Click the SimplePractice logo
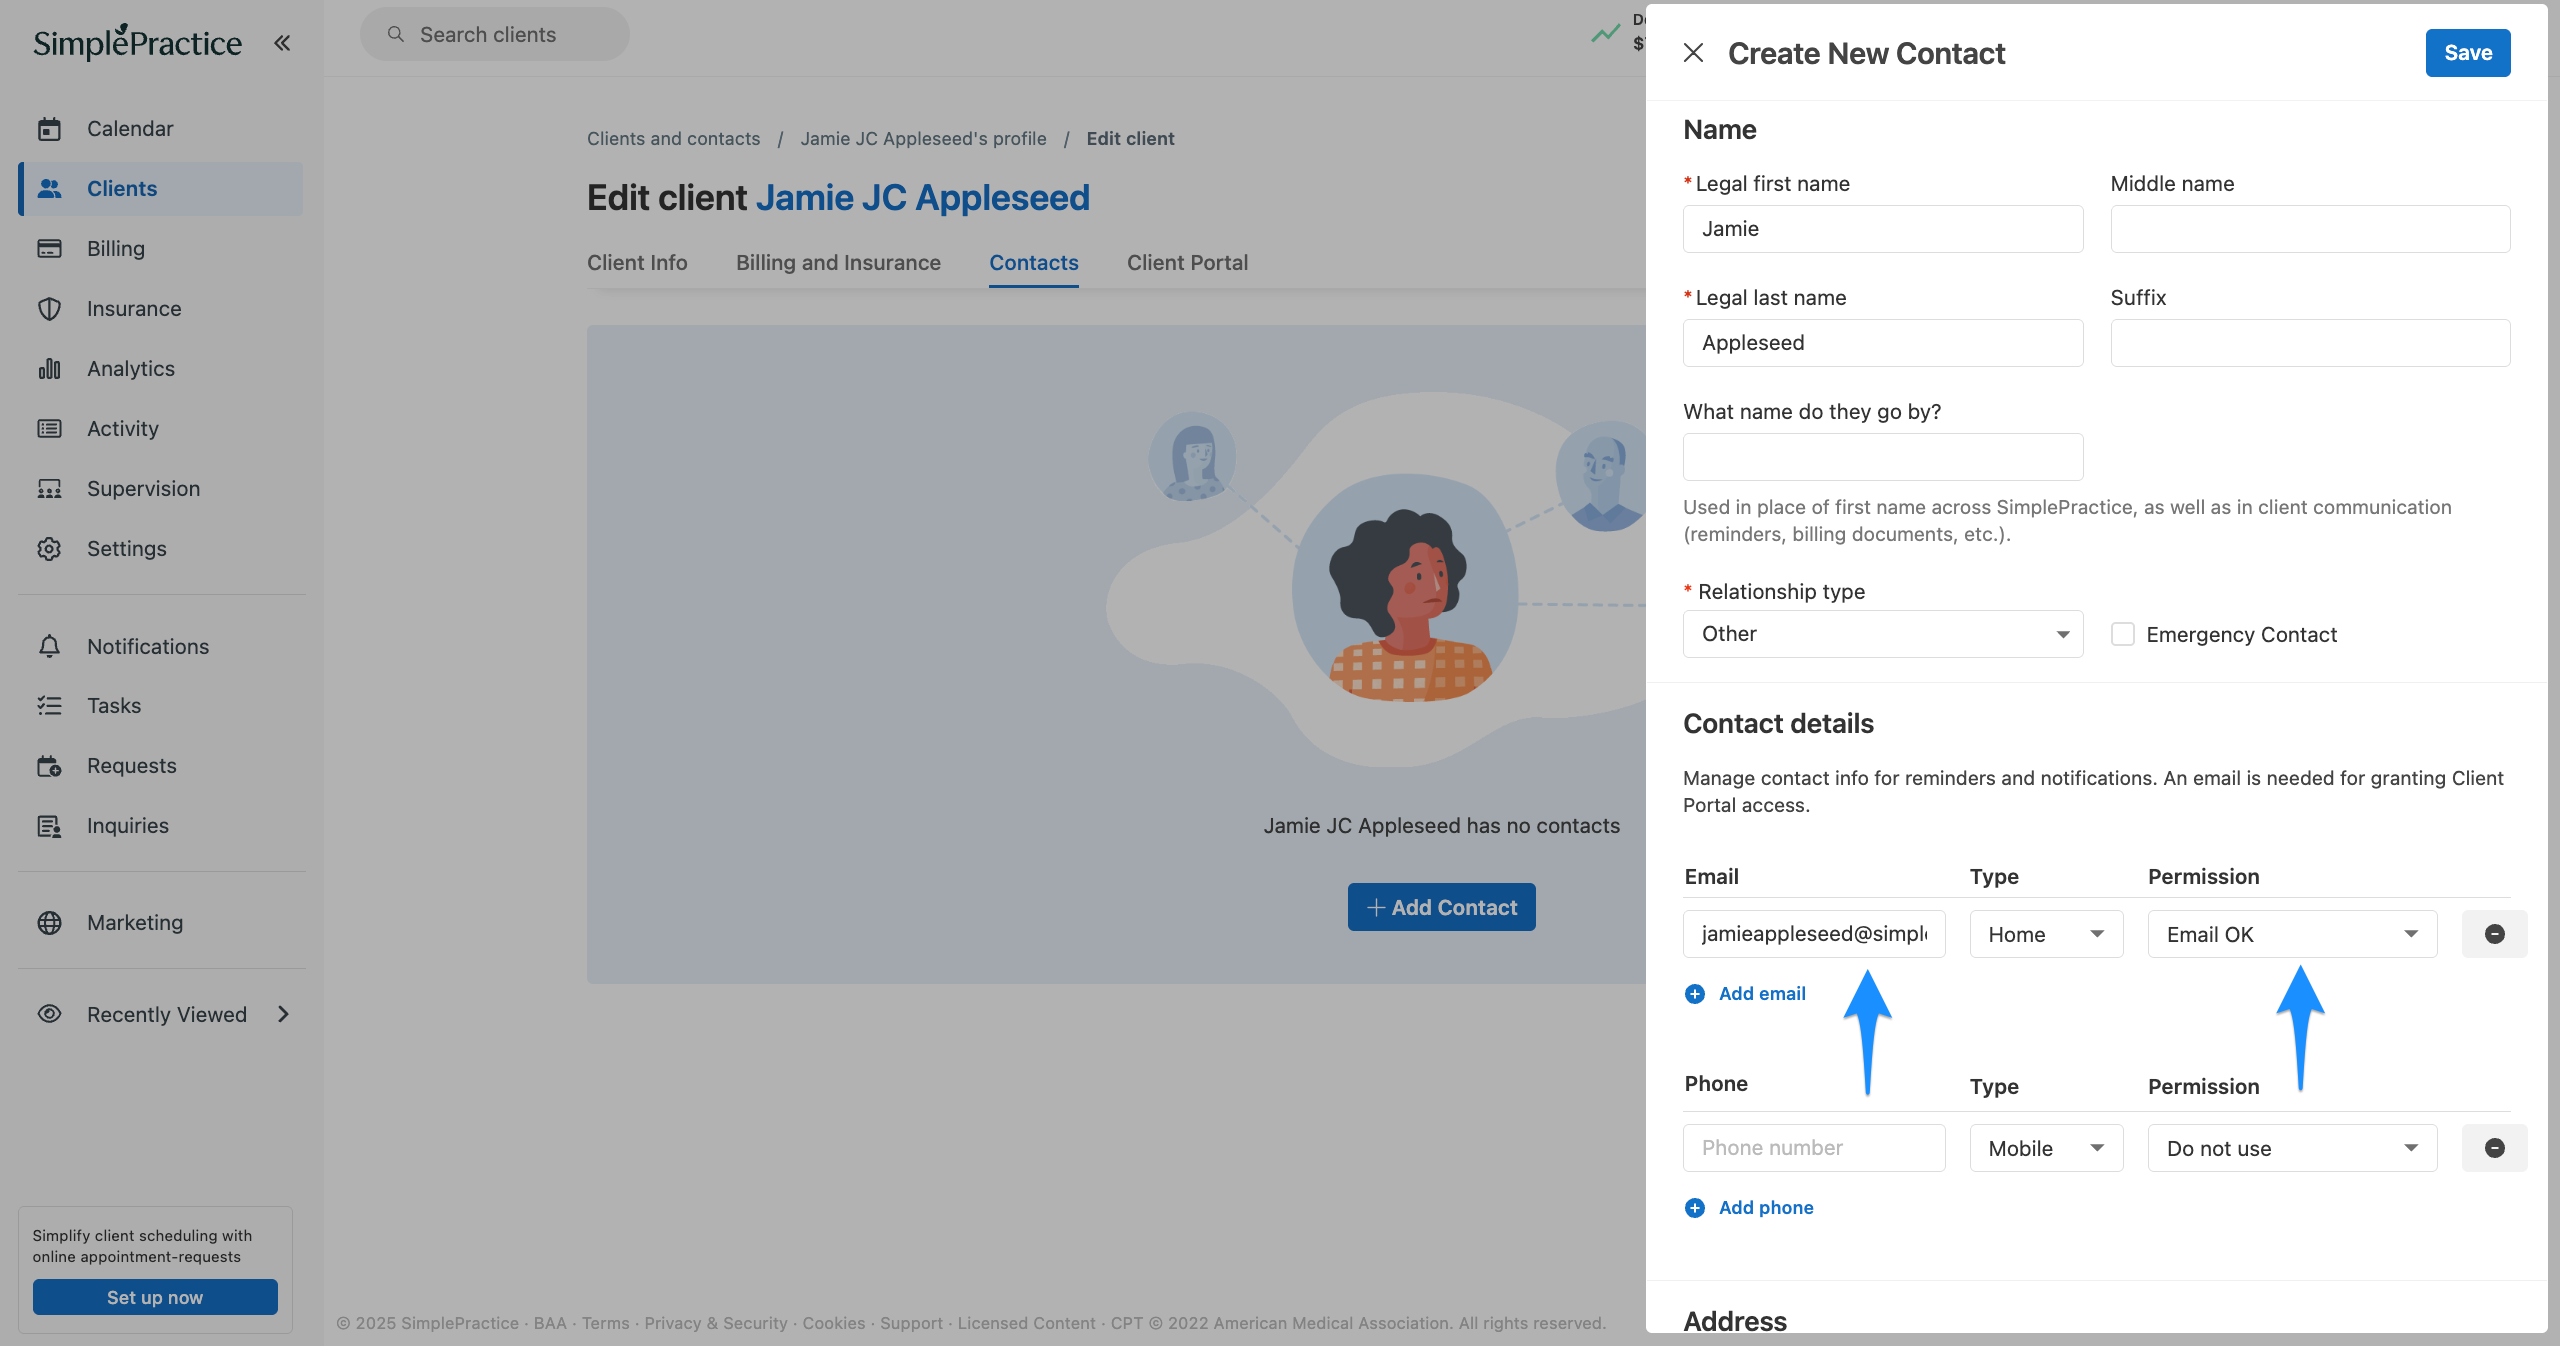 [x=137, y=42]
